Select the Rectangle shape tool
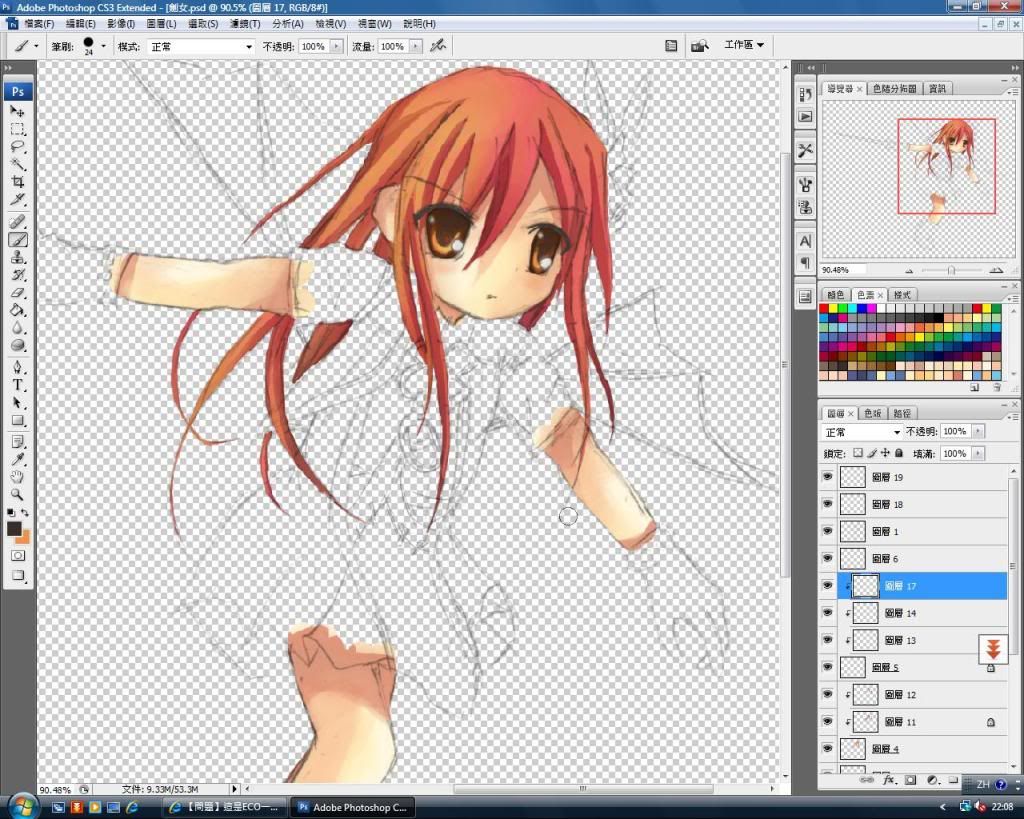 (x=18, y=421)
